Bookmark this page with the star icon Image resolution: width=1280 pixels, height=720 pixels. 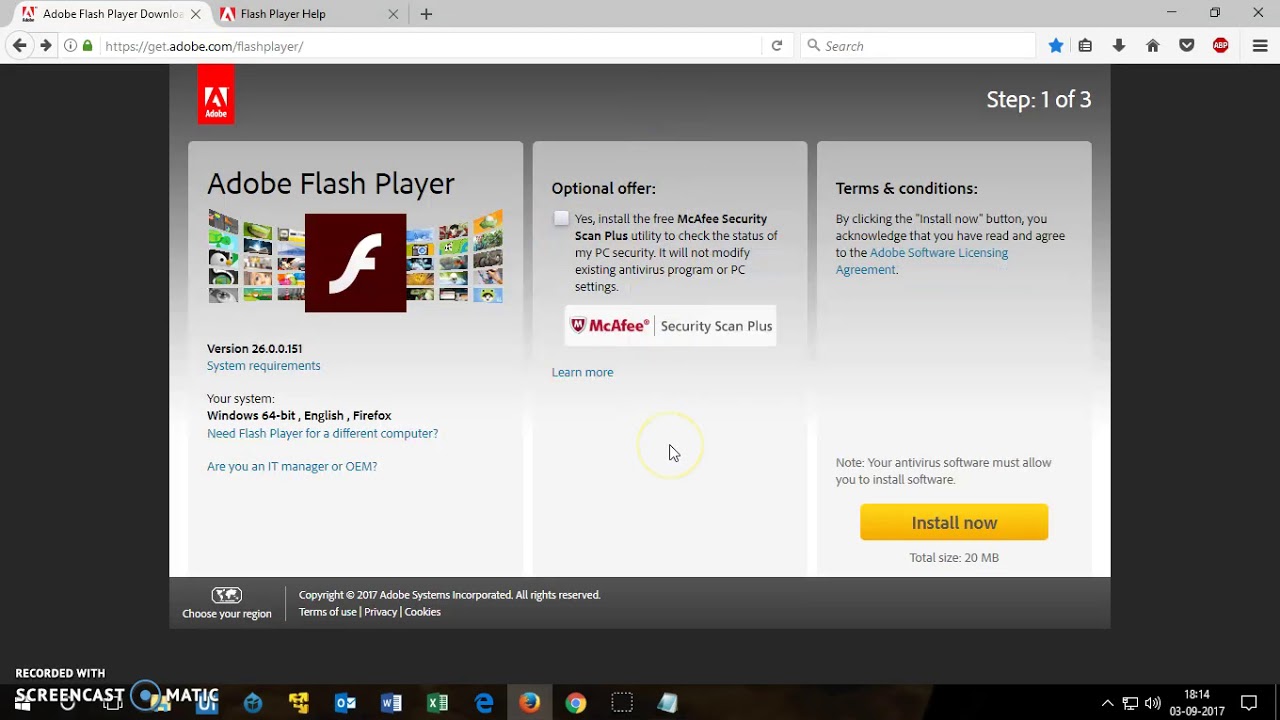pos(1056,46)
